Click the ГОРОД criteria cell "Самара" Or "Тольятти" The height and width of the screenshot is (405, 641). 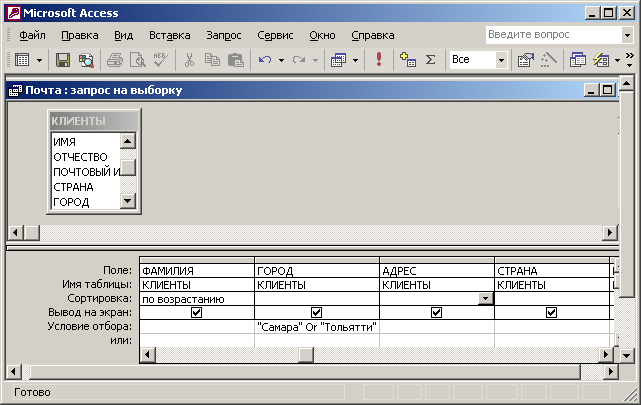pos(317,327)
